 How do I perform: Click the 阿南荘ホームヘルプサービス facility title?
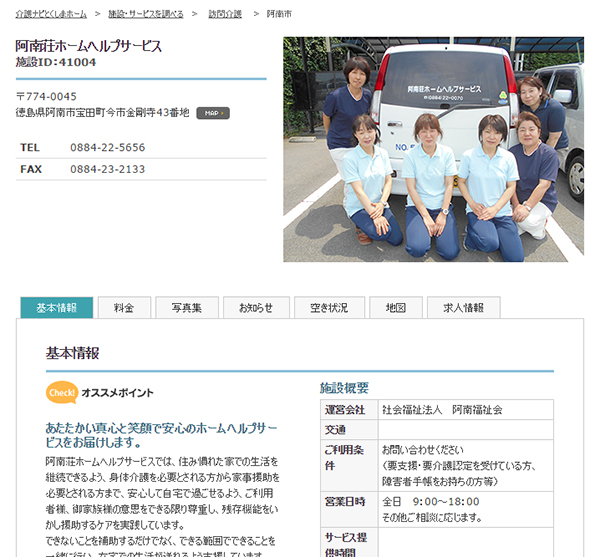[x=89, y=46]
